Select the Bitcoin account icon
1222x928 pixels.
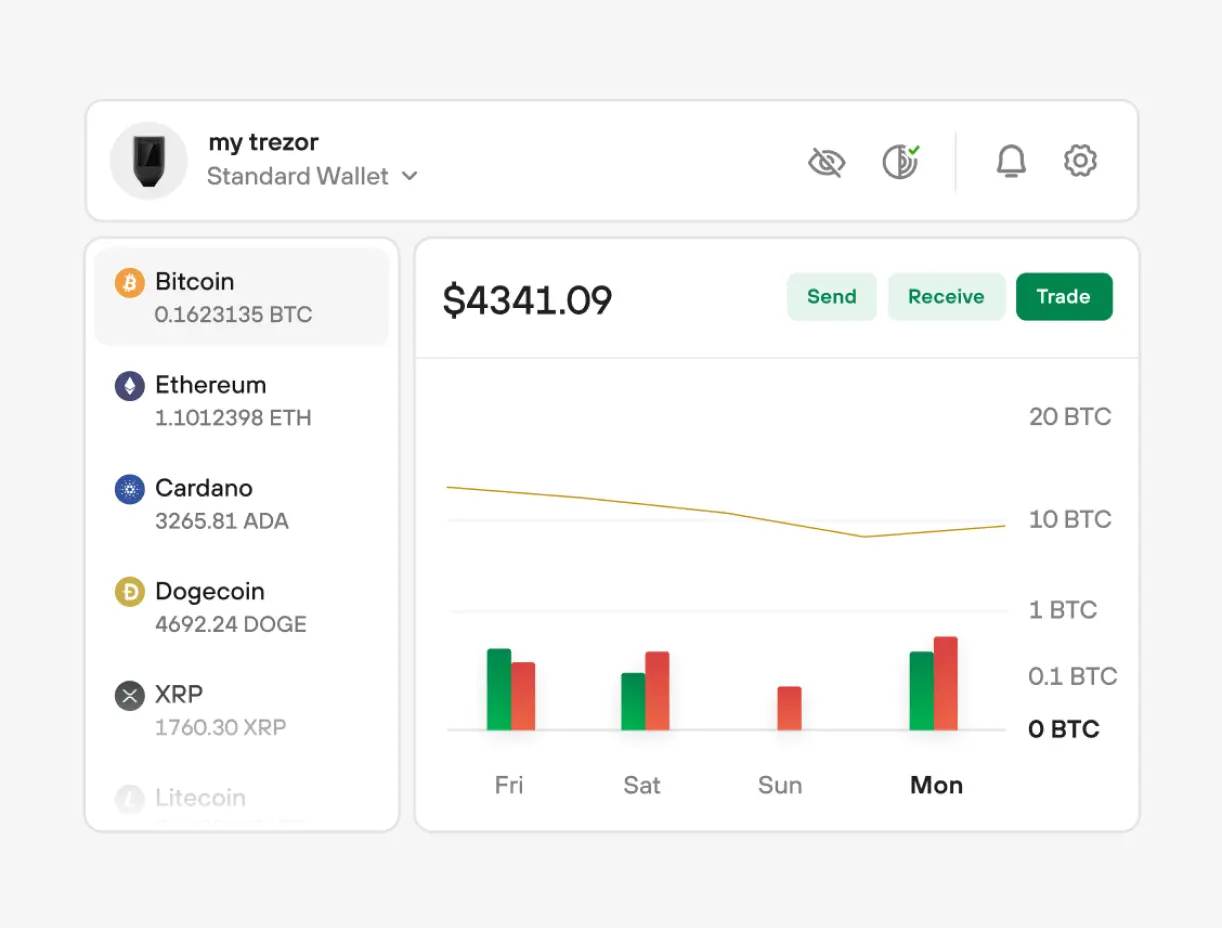pyautogui.click(x=128, y=283)
